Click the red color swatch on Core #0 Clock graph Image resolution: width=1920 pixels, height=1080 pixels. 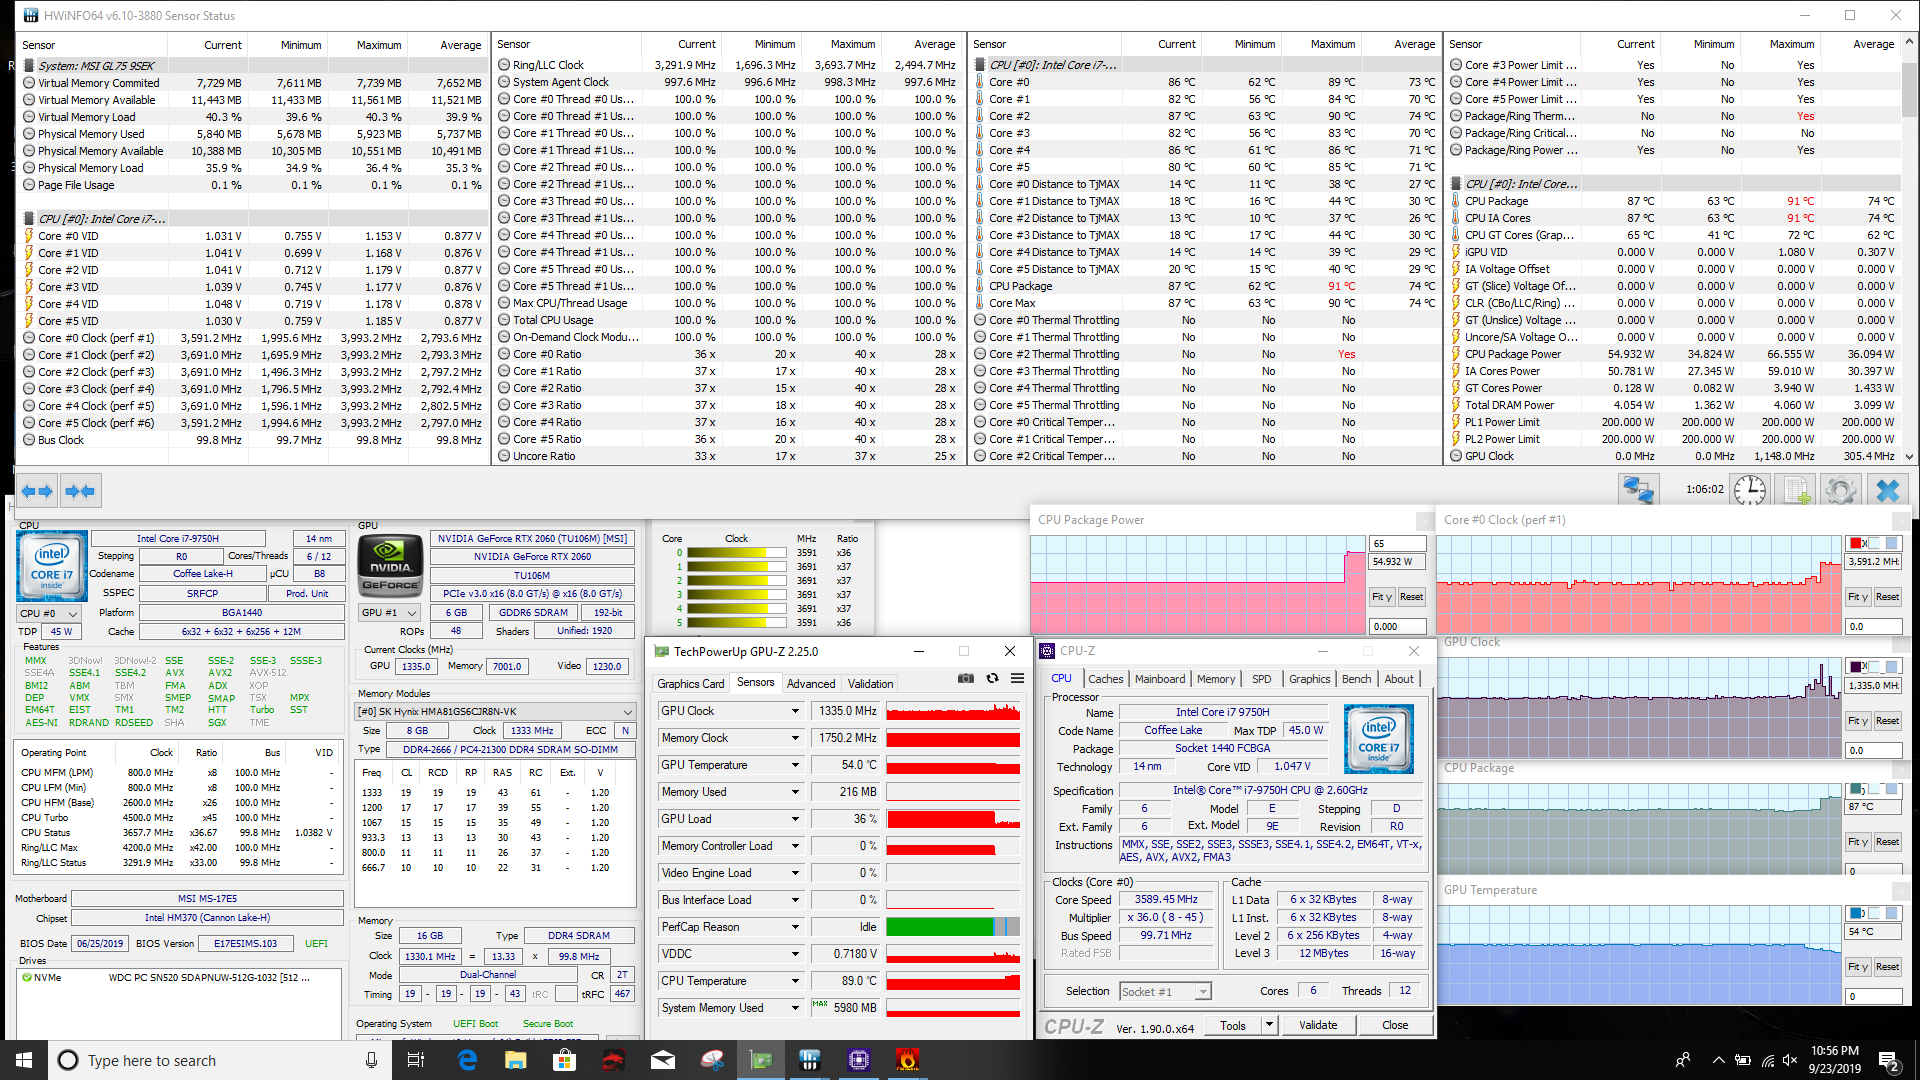[x=1857, y=543]
